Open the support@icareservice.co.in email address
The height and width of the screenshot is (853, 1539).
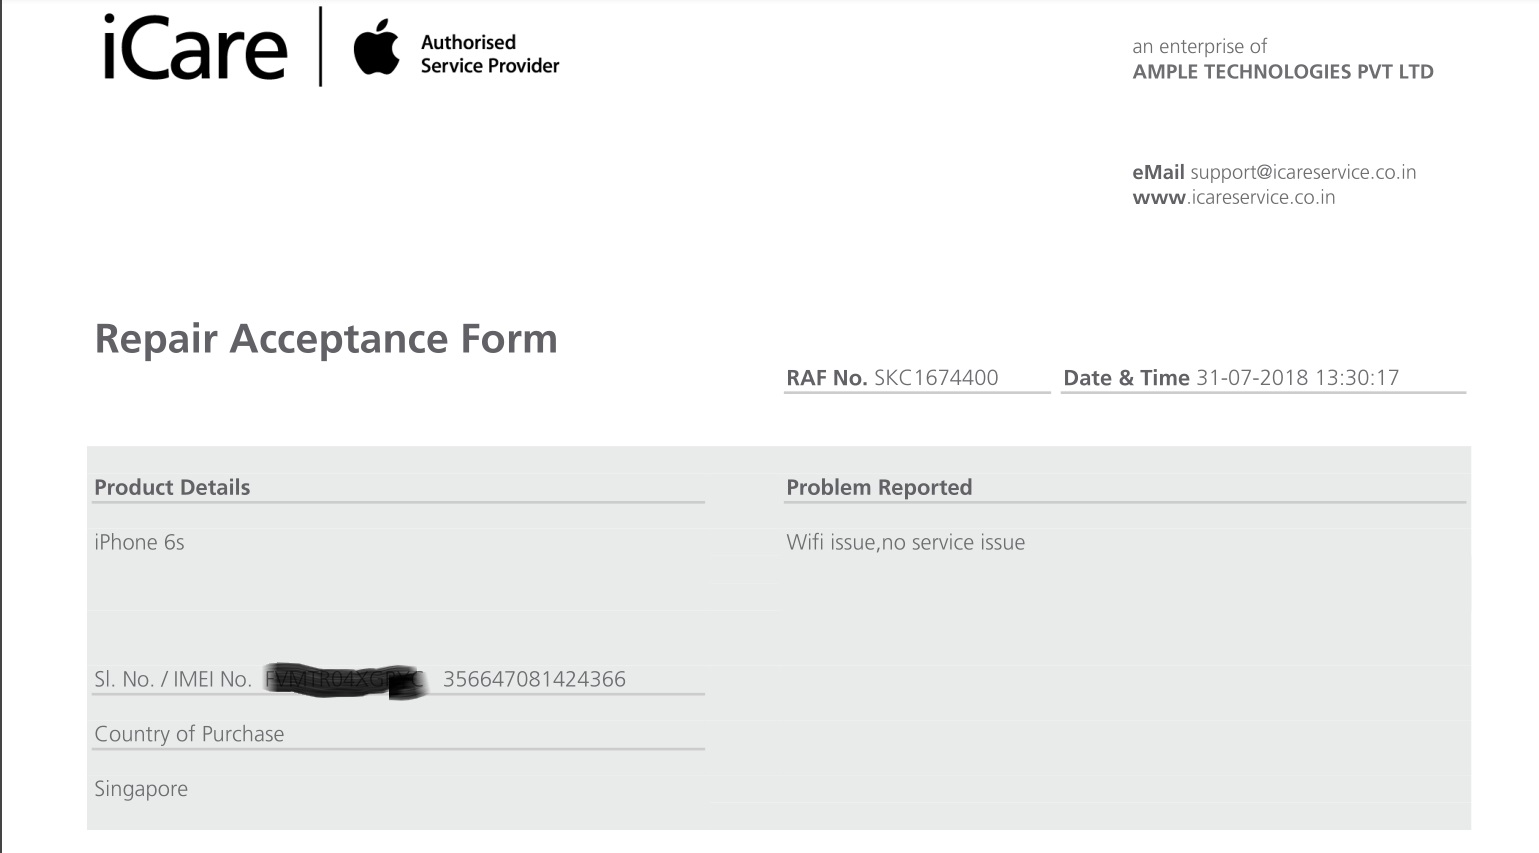[x=1303, y=172]
